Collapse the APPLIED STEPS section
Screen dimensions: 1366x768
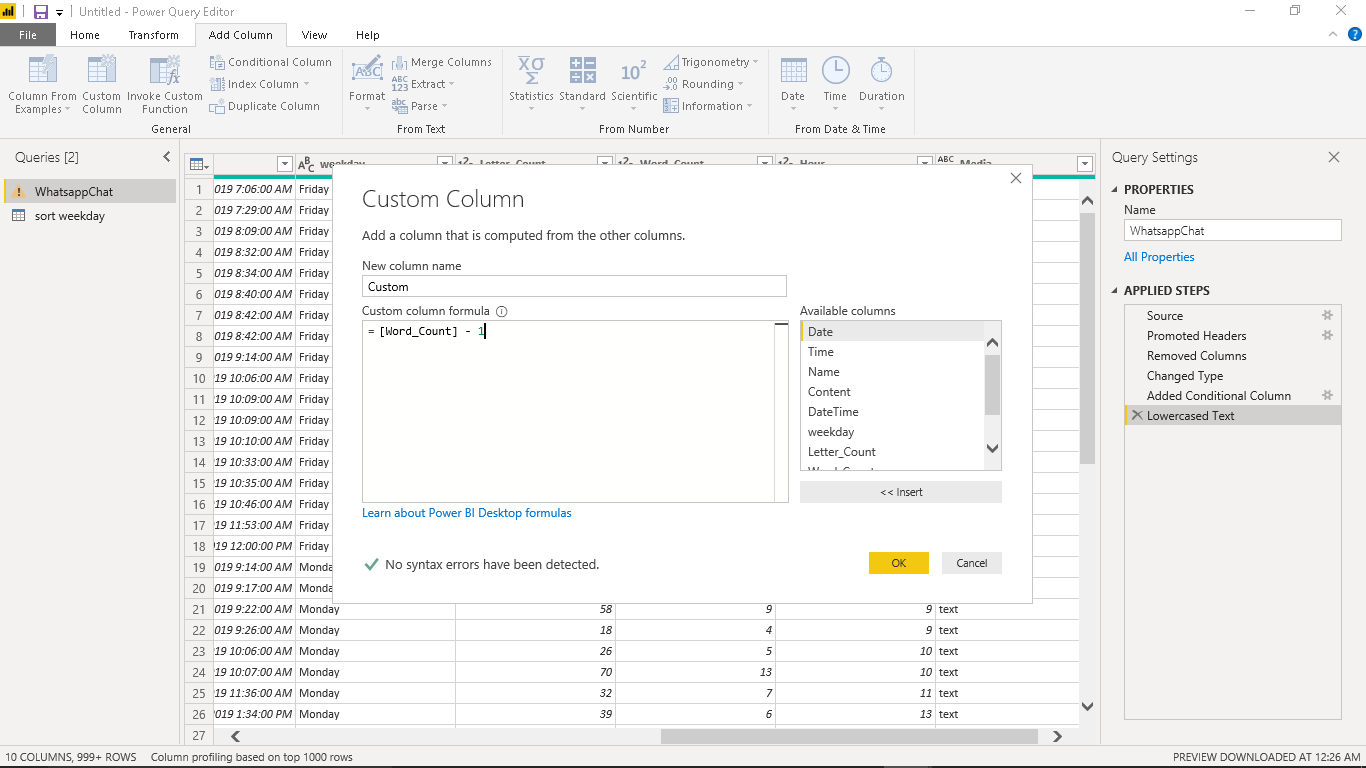(x=1116, y=291)
